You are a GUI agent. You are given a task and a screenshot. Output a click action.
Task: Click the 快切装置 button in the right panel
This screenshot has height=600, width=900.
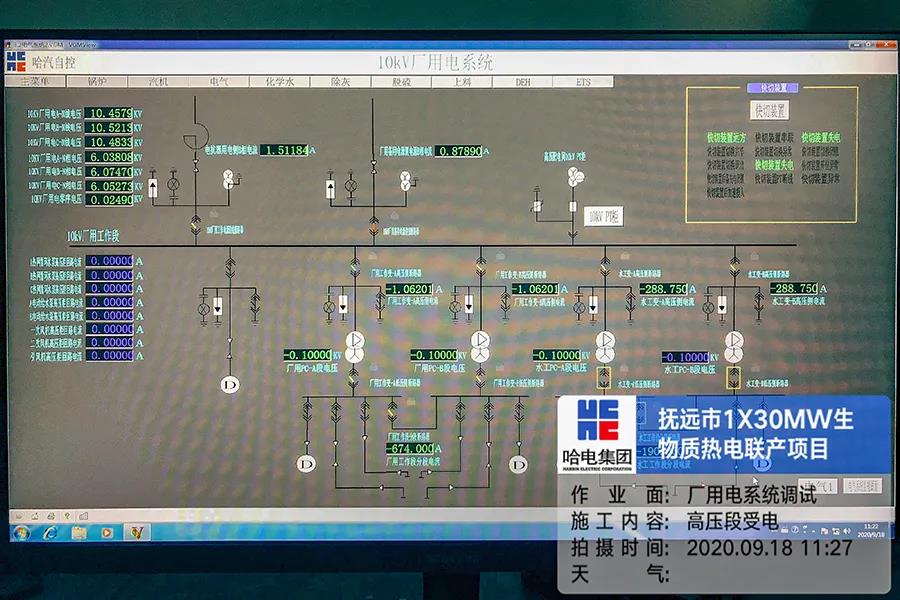point(770,109)
